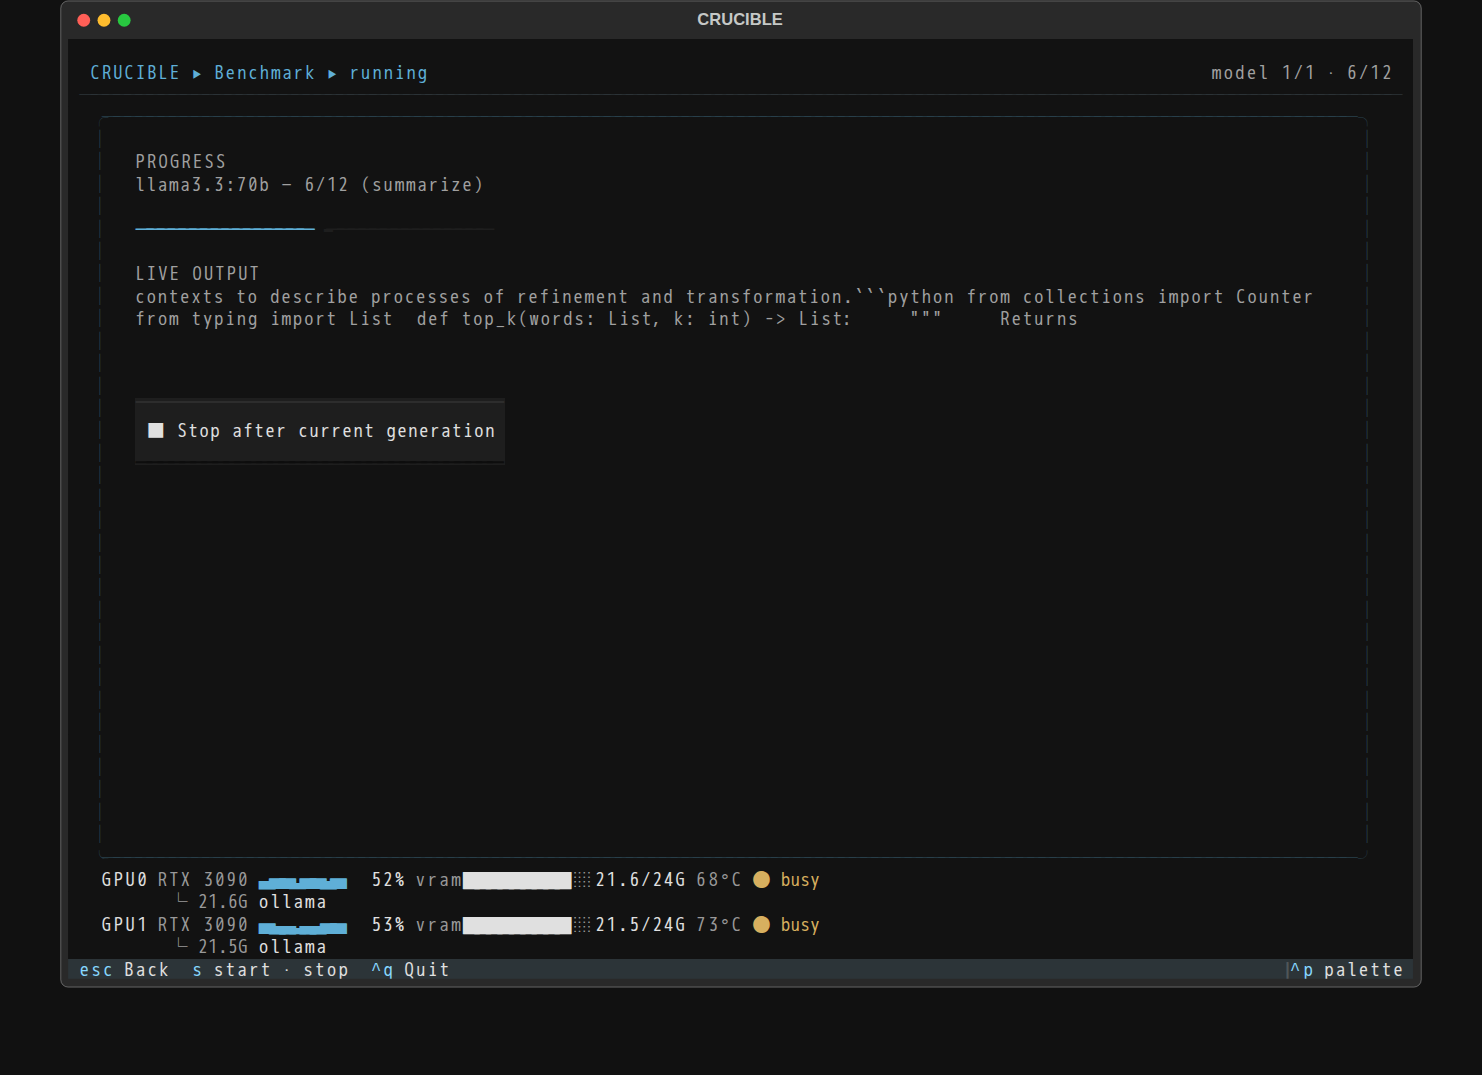Click the GPU1 53% utilization value
The width and height of the screenshot is (1482, 1075).
(x=388, y=925)
